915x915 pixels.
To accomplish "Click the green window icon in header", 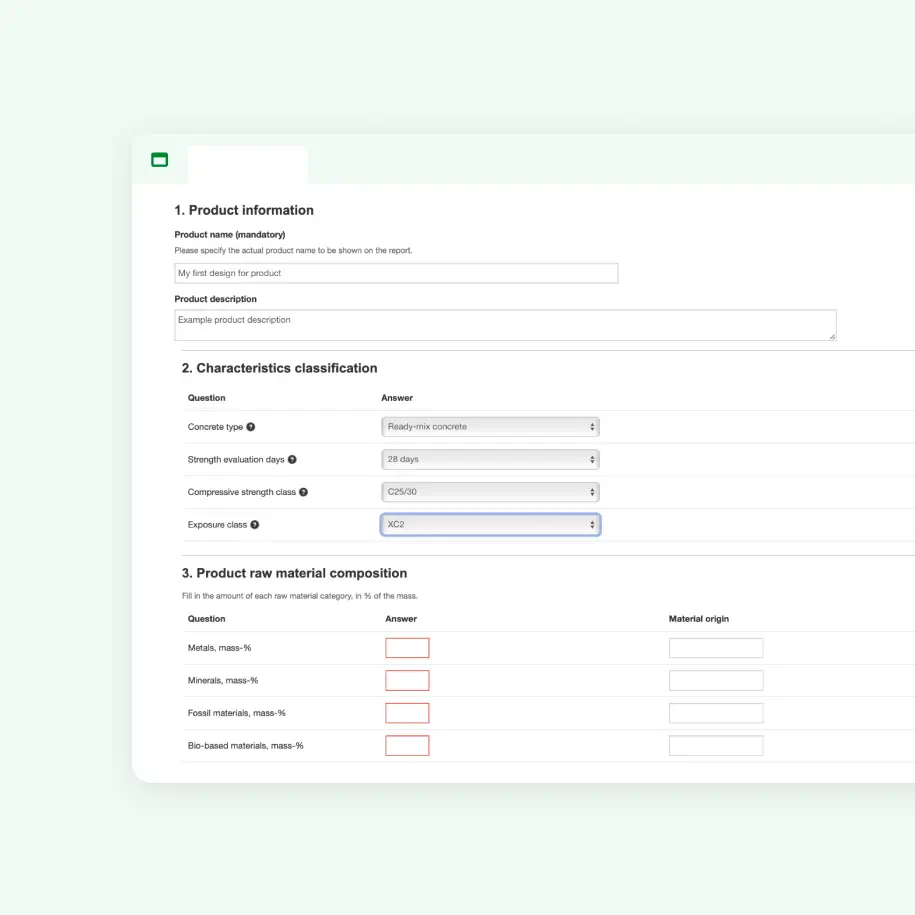I will coord(159,160).
